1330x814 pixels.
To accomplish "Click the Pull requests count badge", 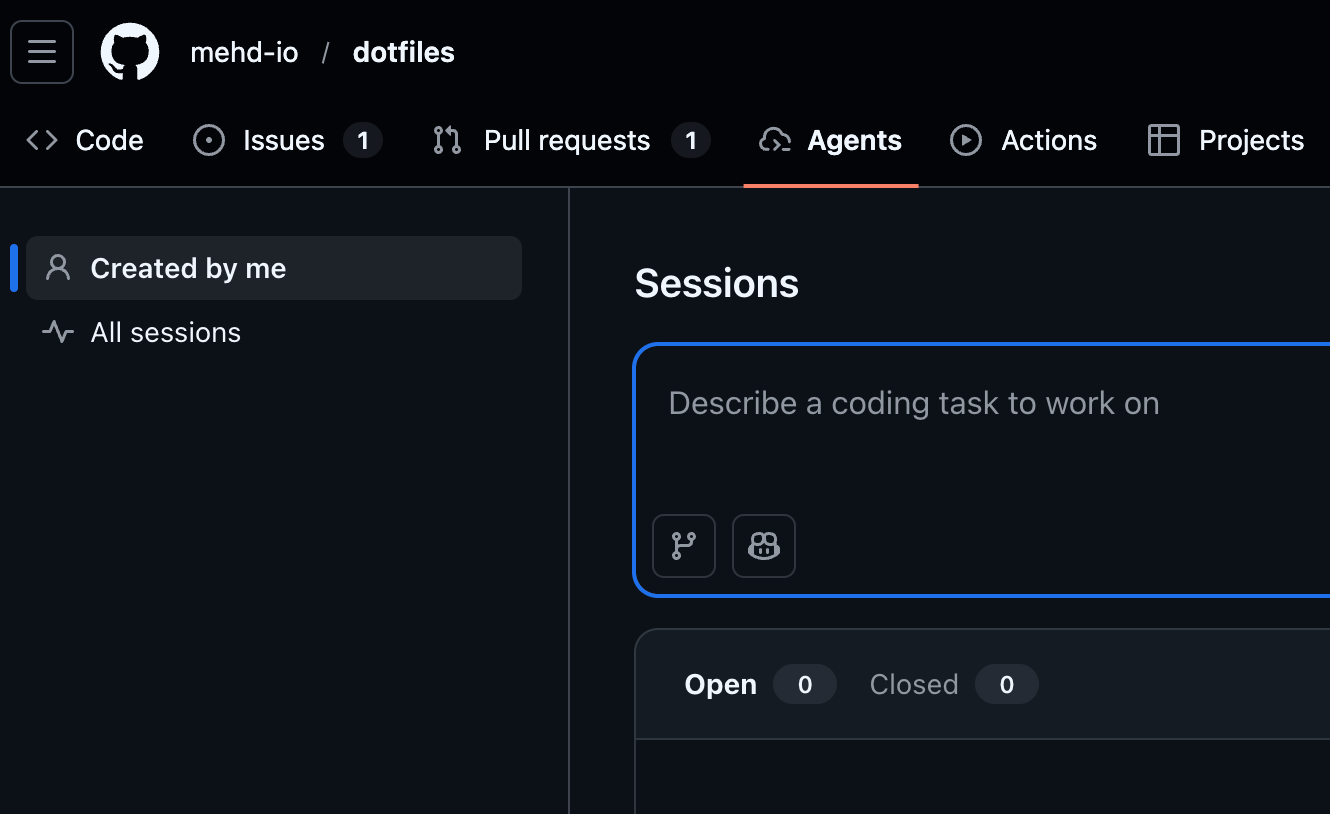I will 691,141.
